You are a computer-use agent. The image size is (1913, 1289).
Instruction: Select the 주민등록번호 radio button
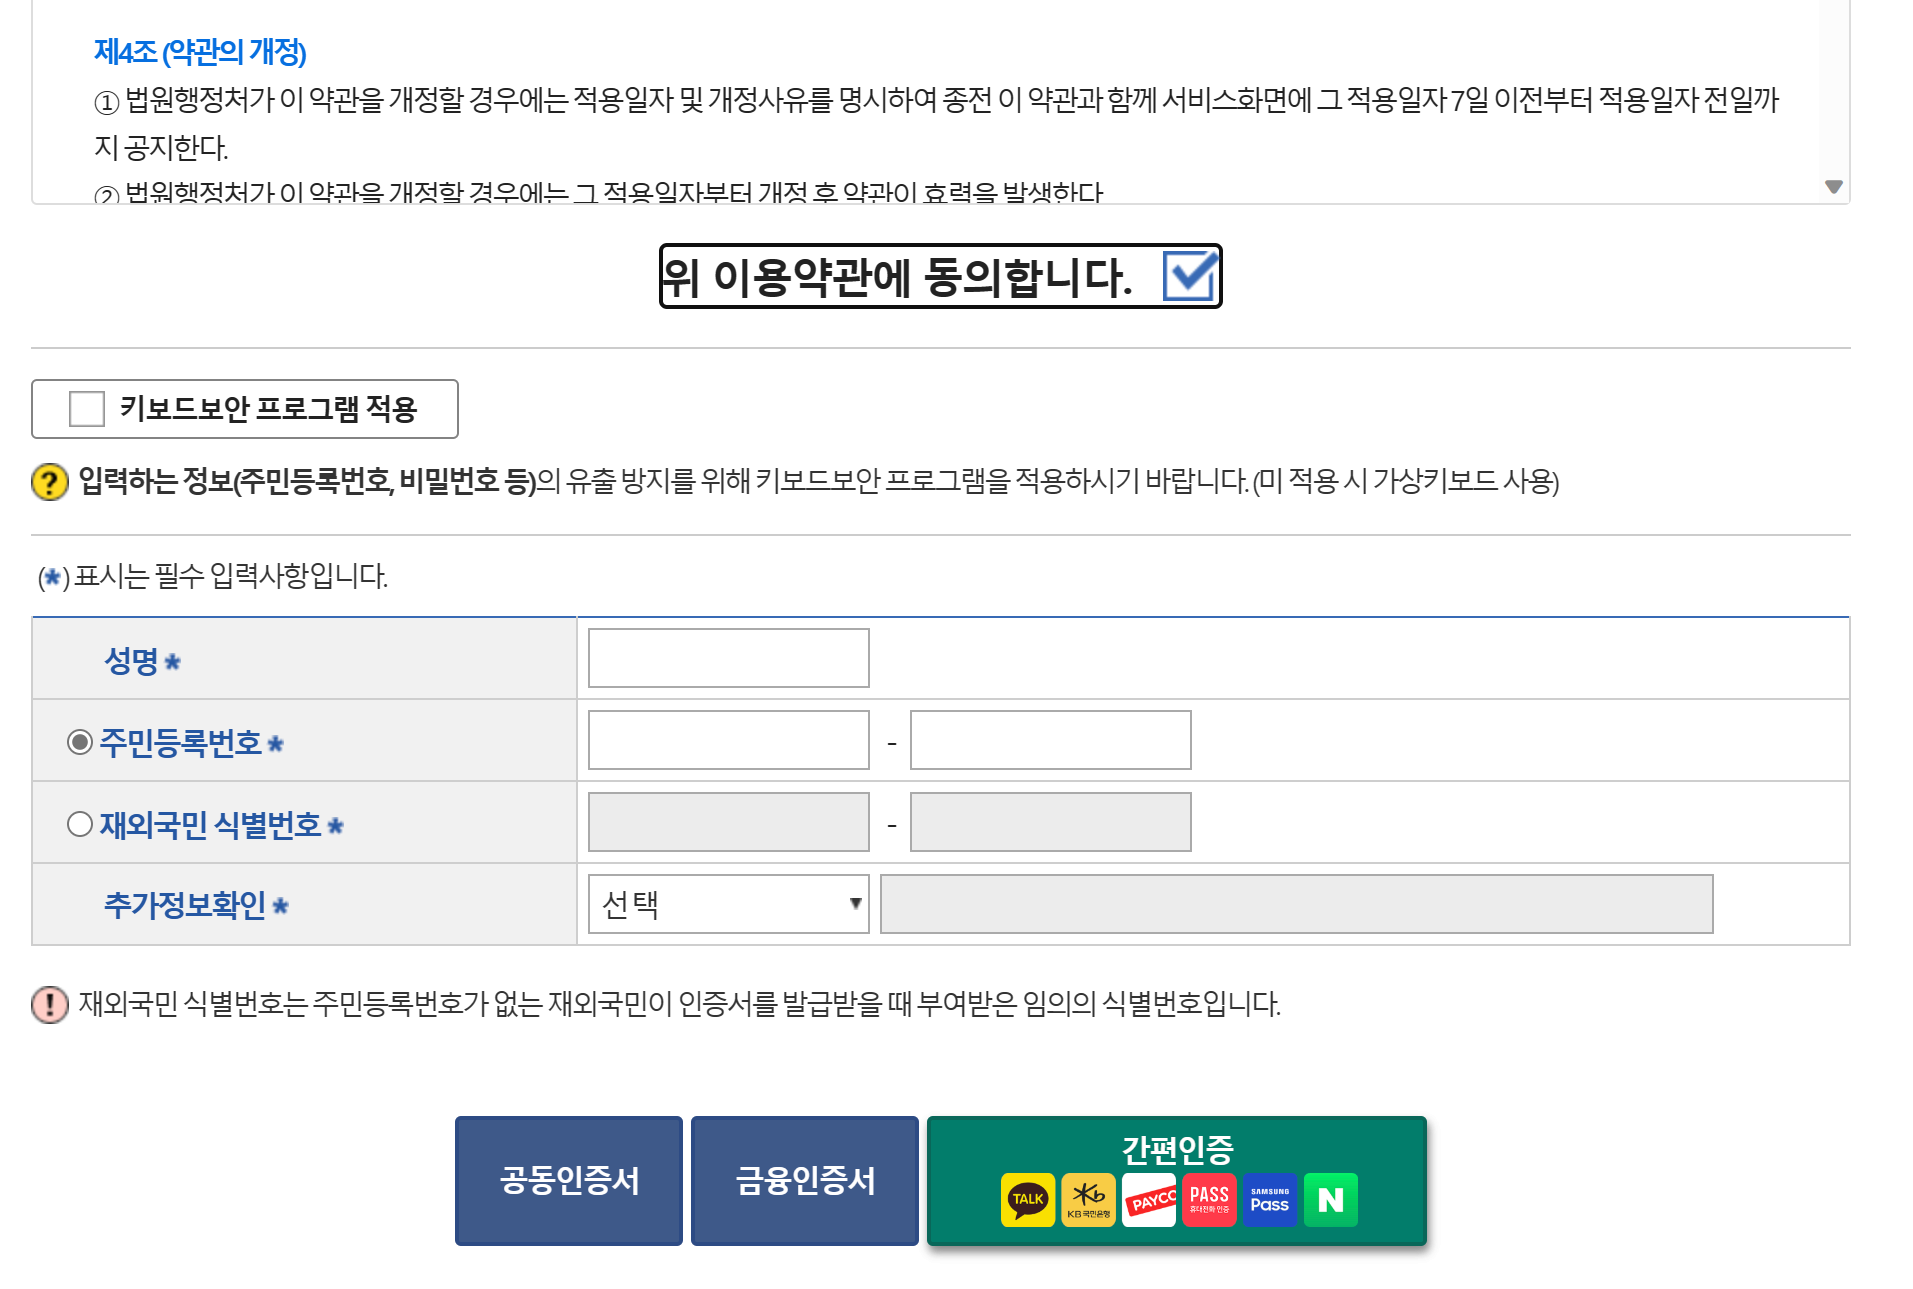(80, 742)
